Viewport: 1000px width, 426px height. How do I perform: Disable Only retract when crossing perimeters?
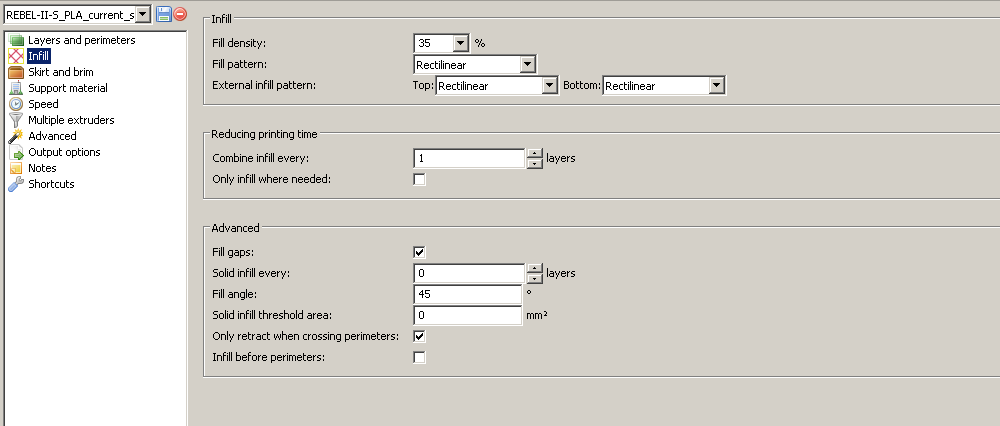pos(420,336)
